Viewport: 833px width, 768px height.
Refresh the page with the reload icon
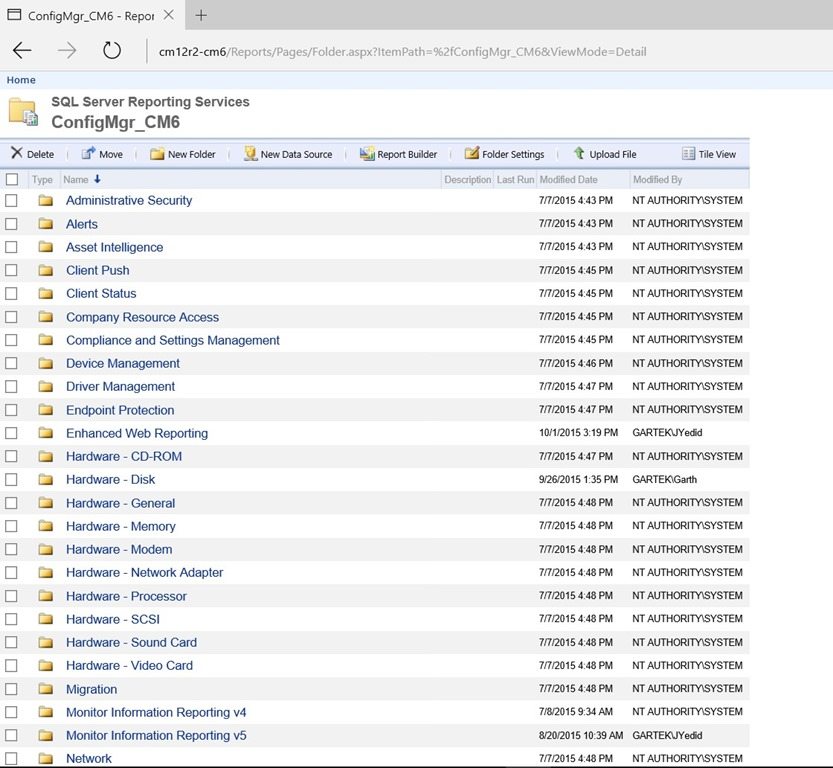[112, 51]
